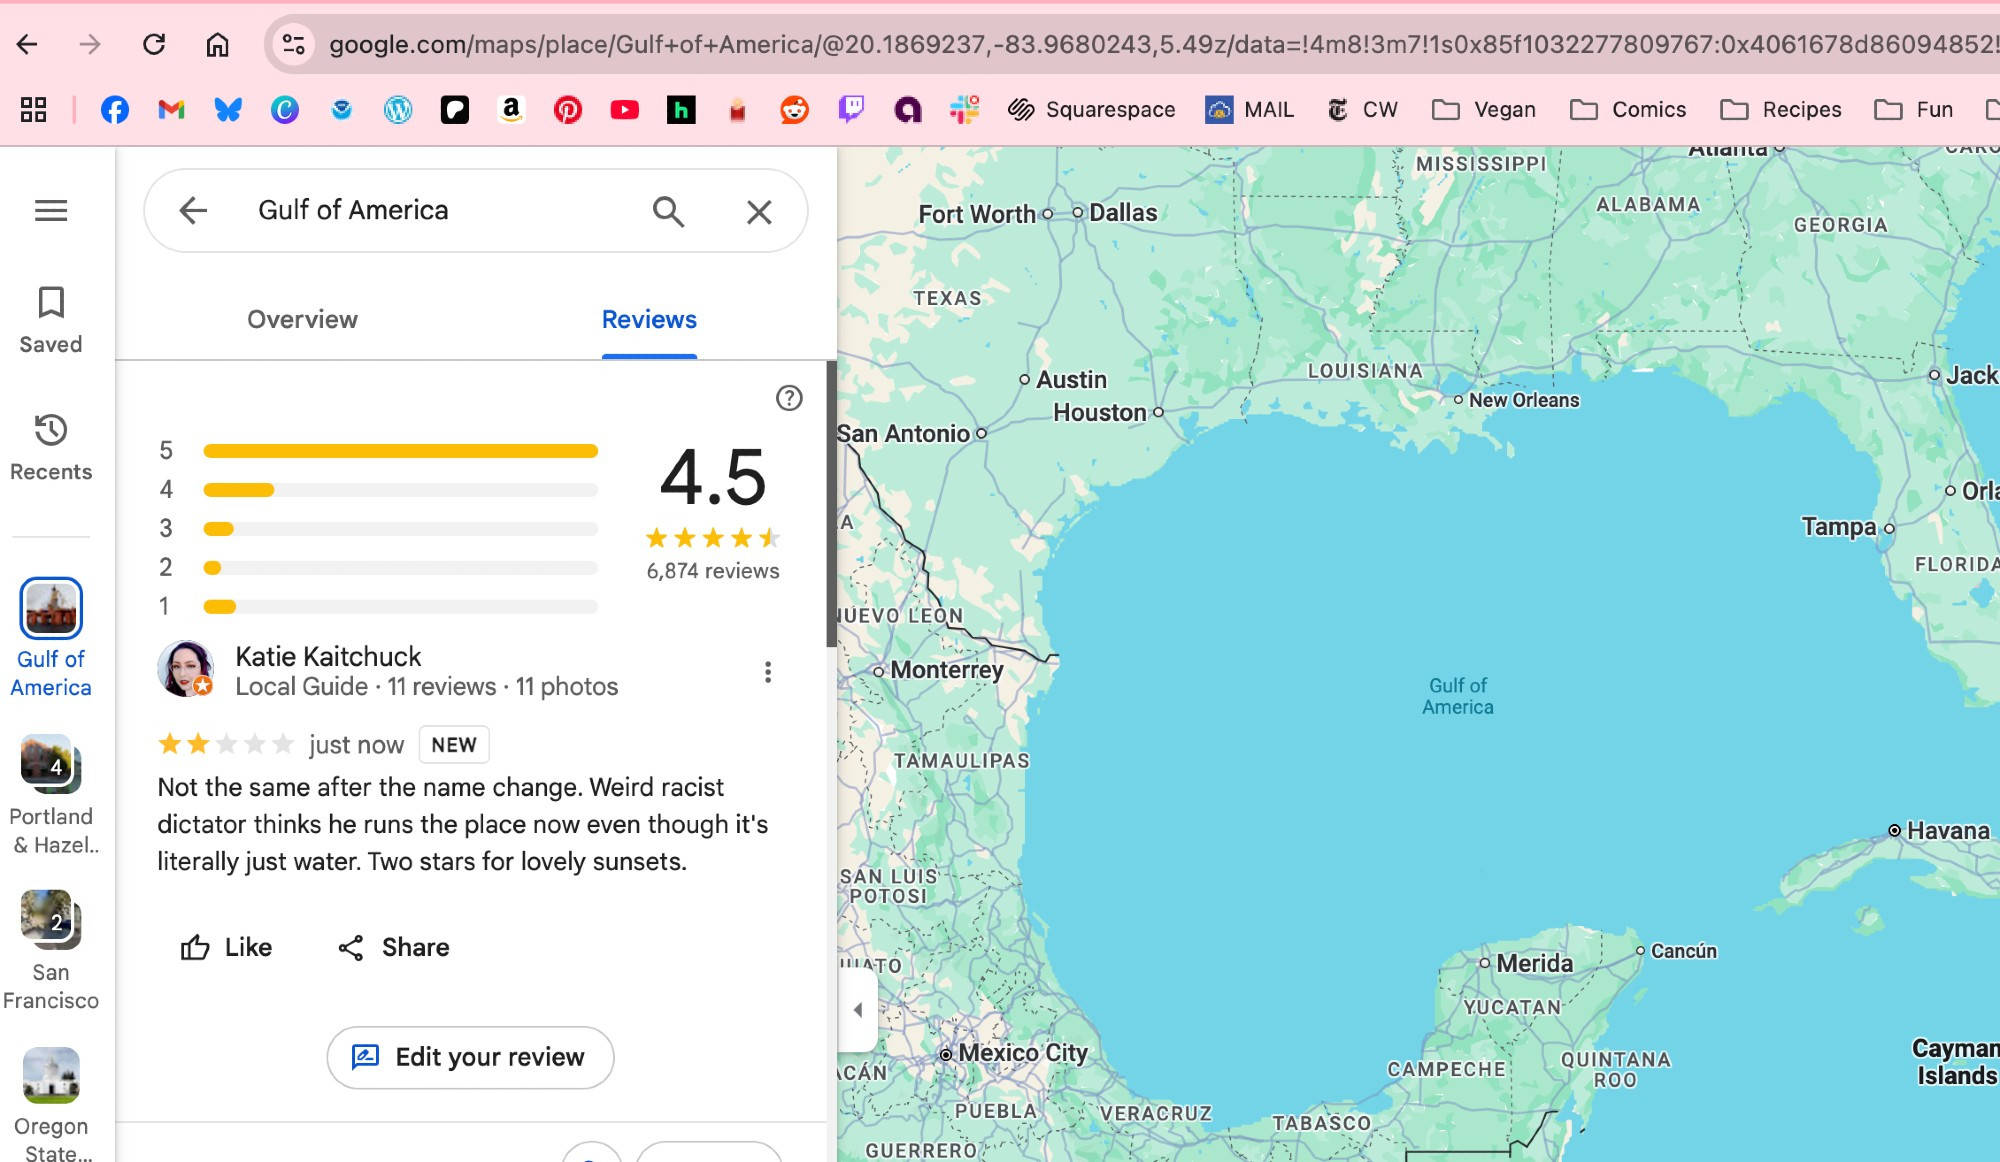Screen dimensions: 2000x1162
Task: Open the CW bookmark
Action: click(x=1362, y=110)
